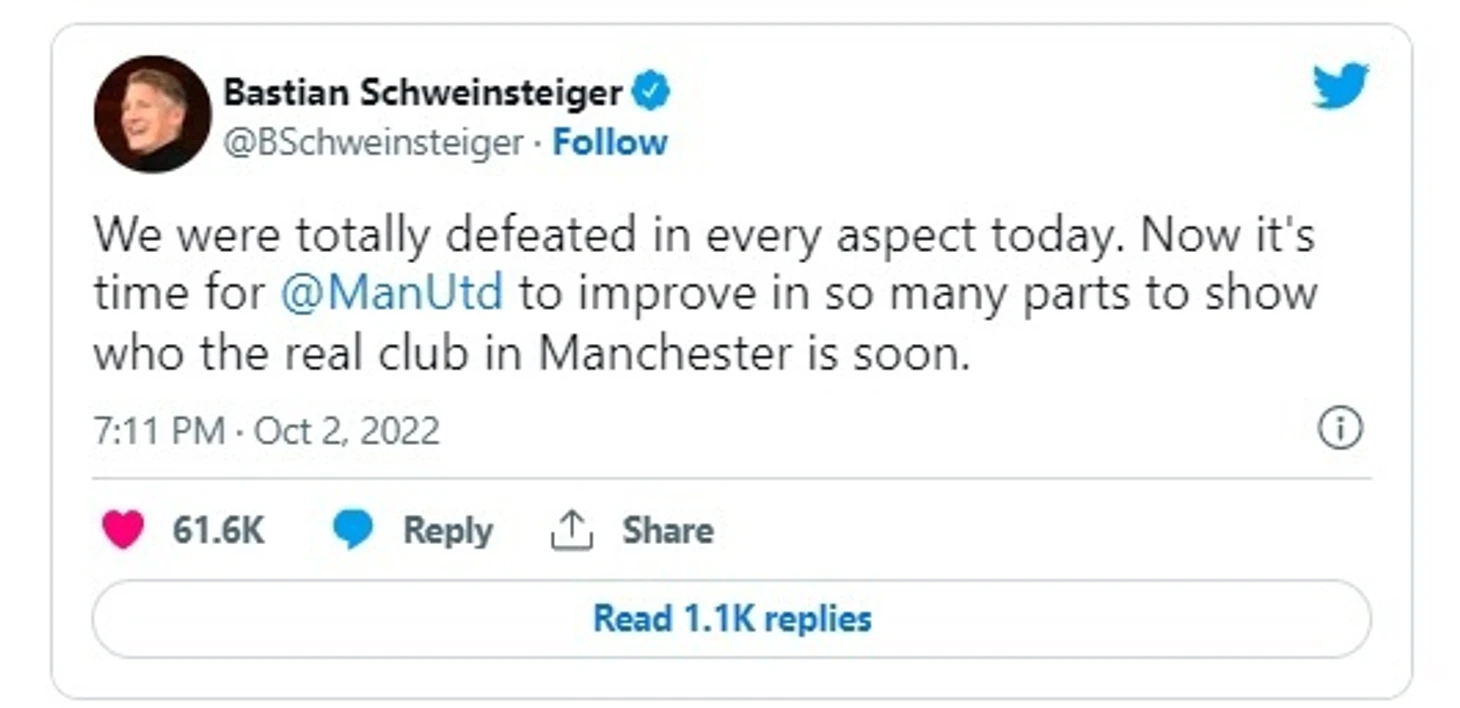The width and height of the screenshot is (1460, 708).
Task: Click the blue reply bubble icon
Action: click(x=353, y=530)
